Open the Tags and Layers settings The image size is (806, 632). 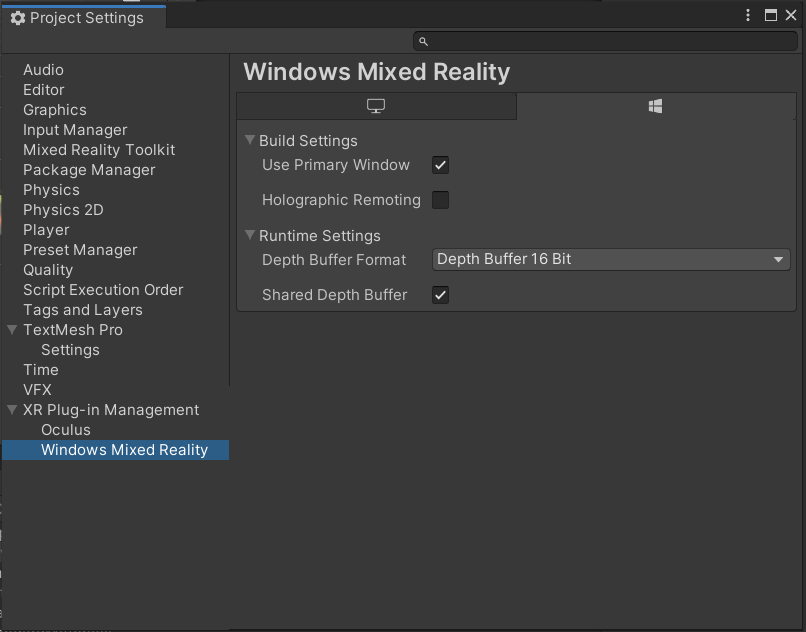tap(81, 309)
